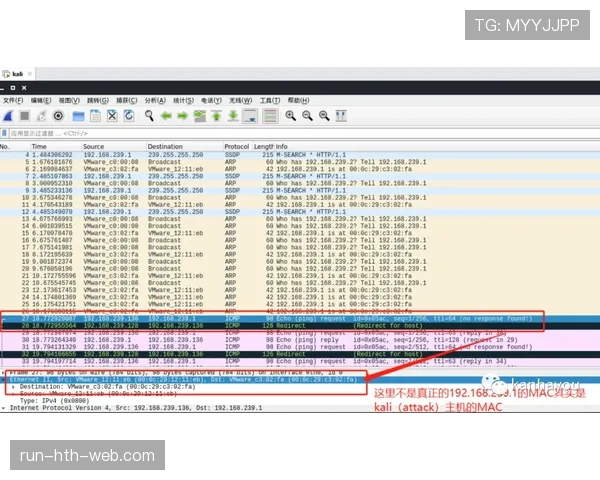Expand Internet Protocol Version 4 node
The height and width of the screenshot is (480, 600).
(x=4, y=409)
